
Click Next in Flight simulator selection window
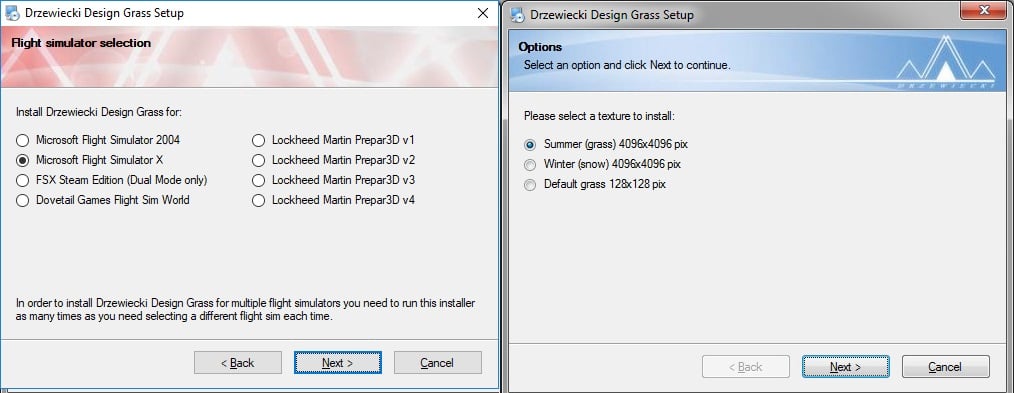click(338, 363)
